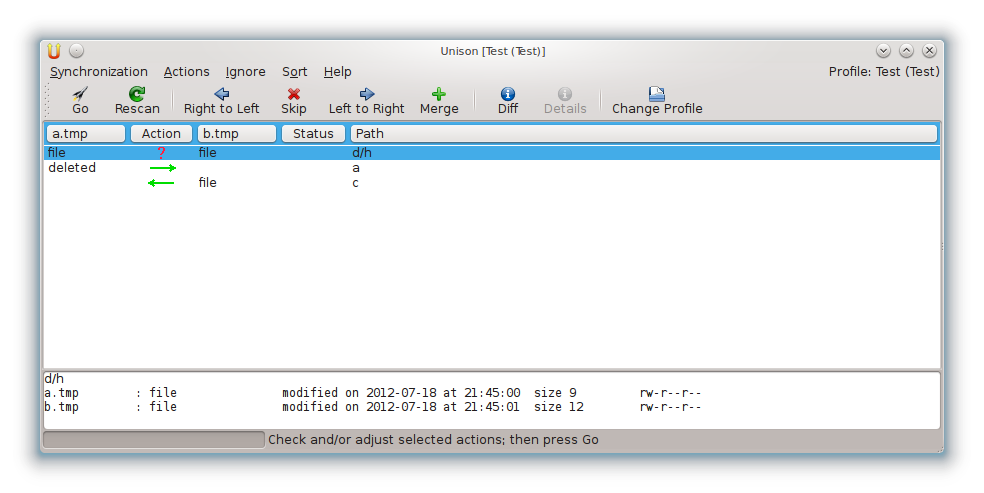Click the progress bar in status area

[x=154, y=440]
